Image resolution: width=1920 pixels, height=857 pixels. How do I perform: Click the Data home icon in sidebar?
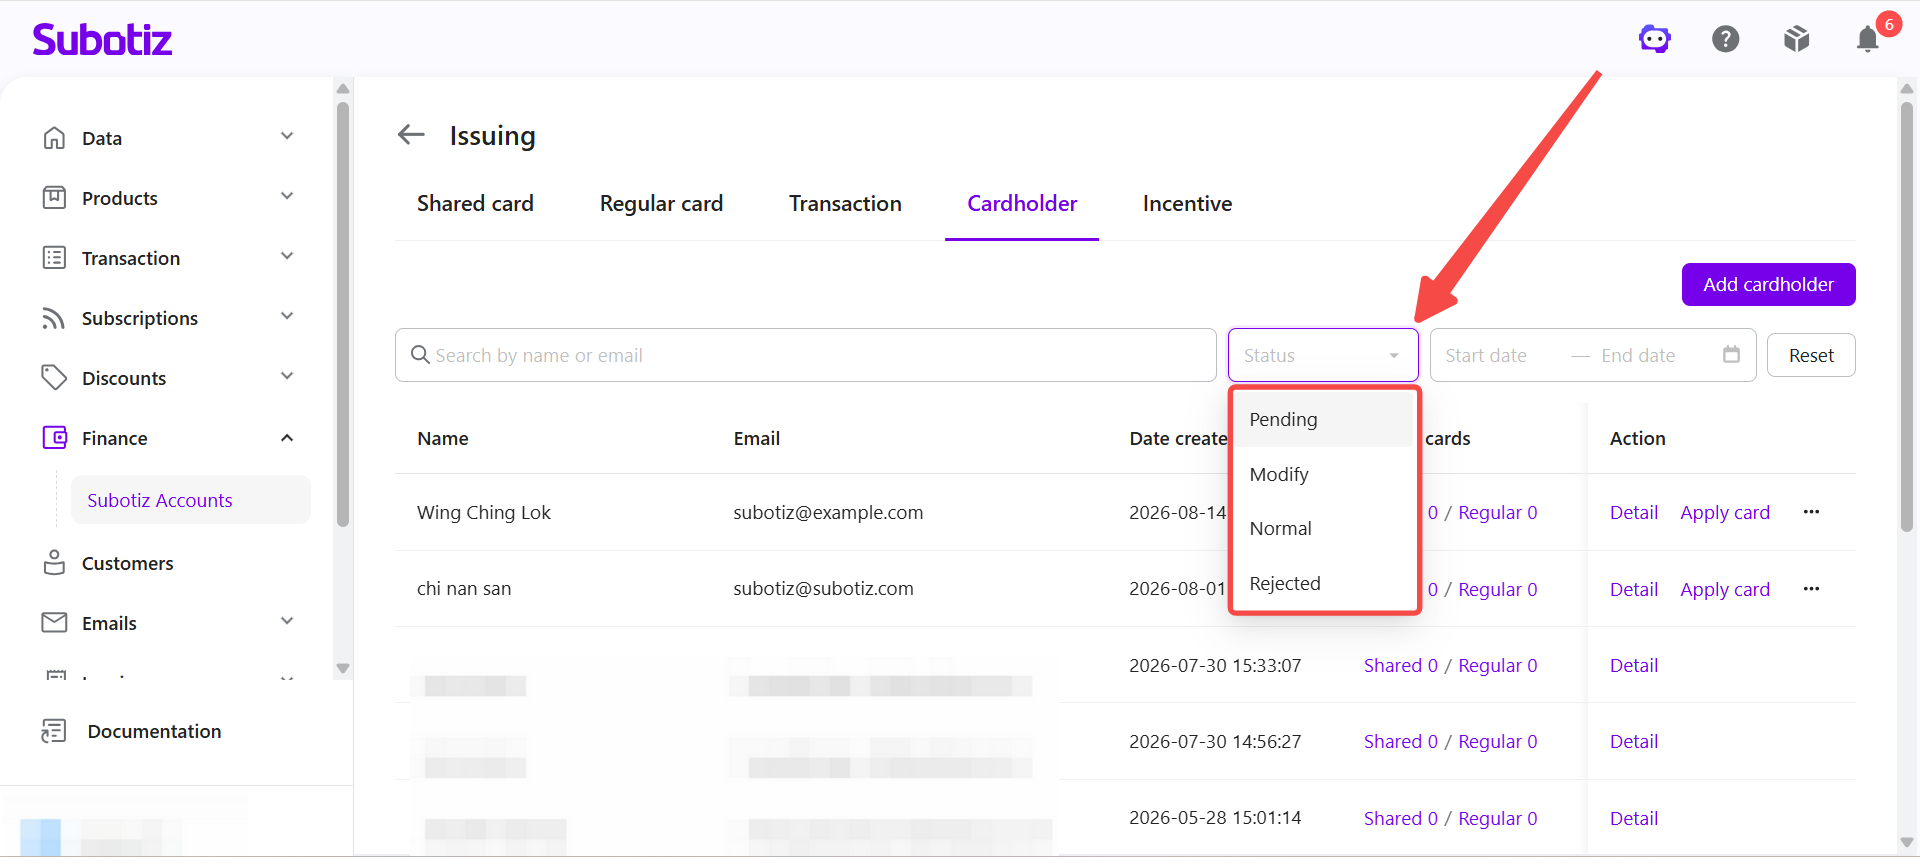pyautogui.click(x=54, y=137)
